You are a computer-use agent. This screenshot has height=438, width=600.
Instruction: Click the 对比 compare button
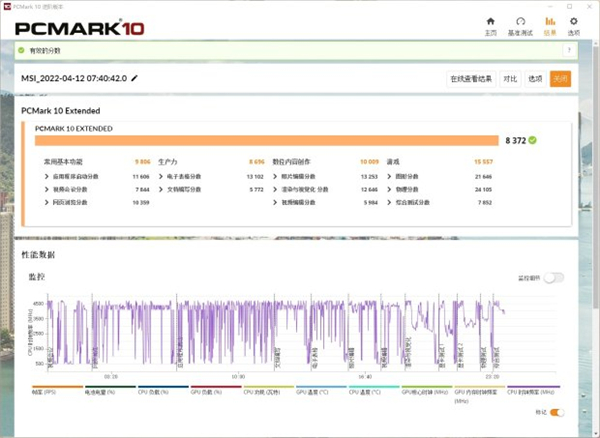tap(510, 78)
